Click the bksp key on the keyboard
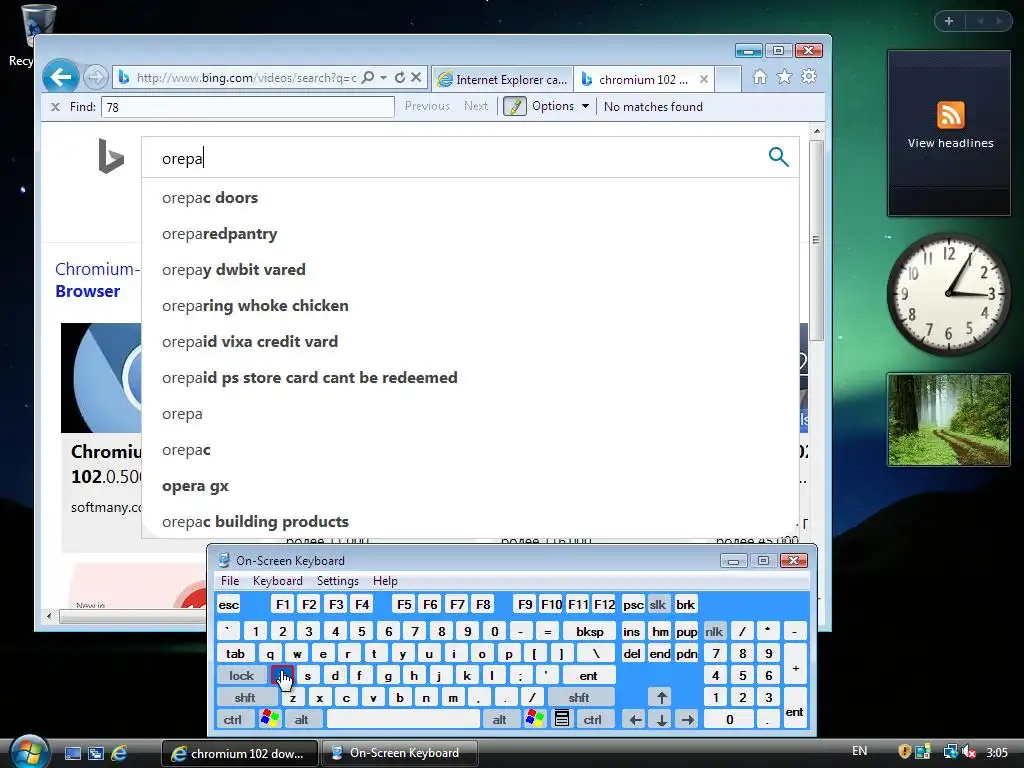The height and width of the screenshot is (768, 1024). click(x=590, y=632)
